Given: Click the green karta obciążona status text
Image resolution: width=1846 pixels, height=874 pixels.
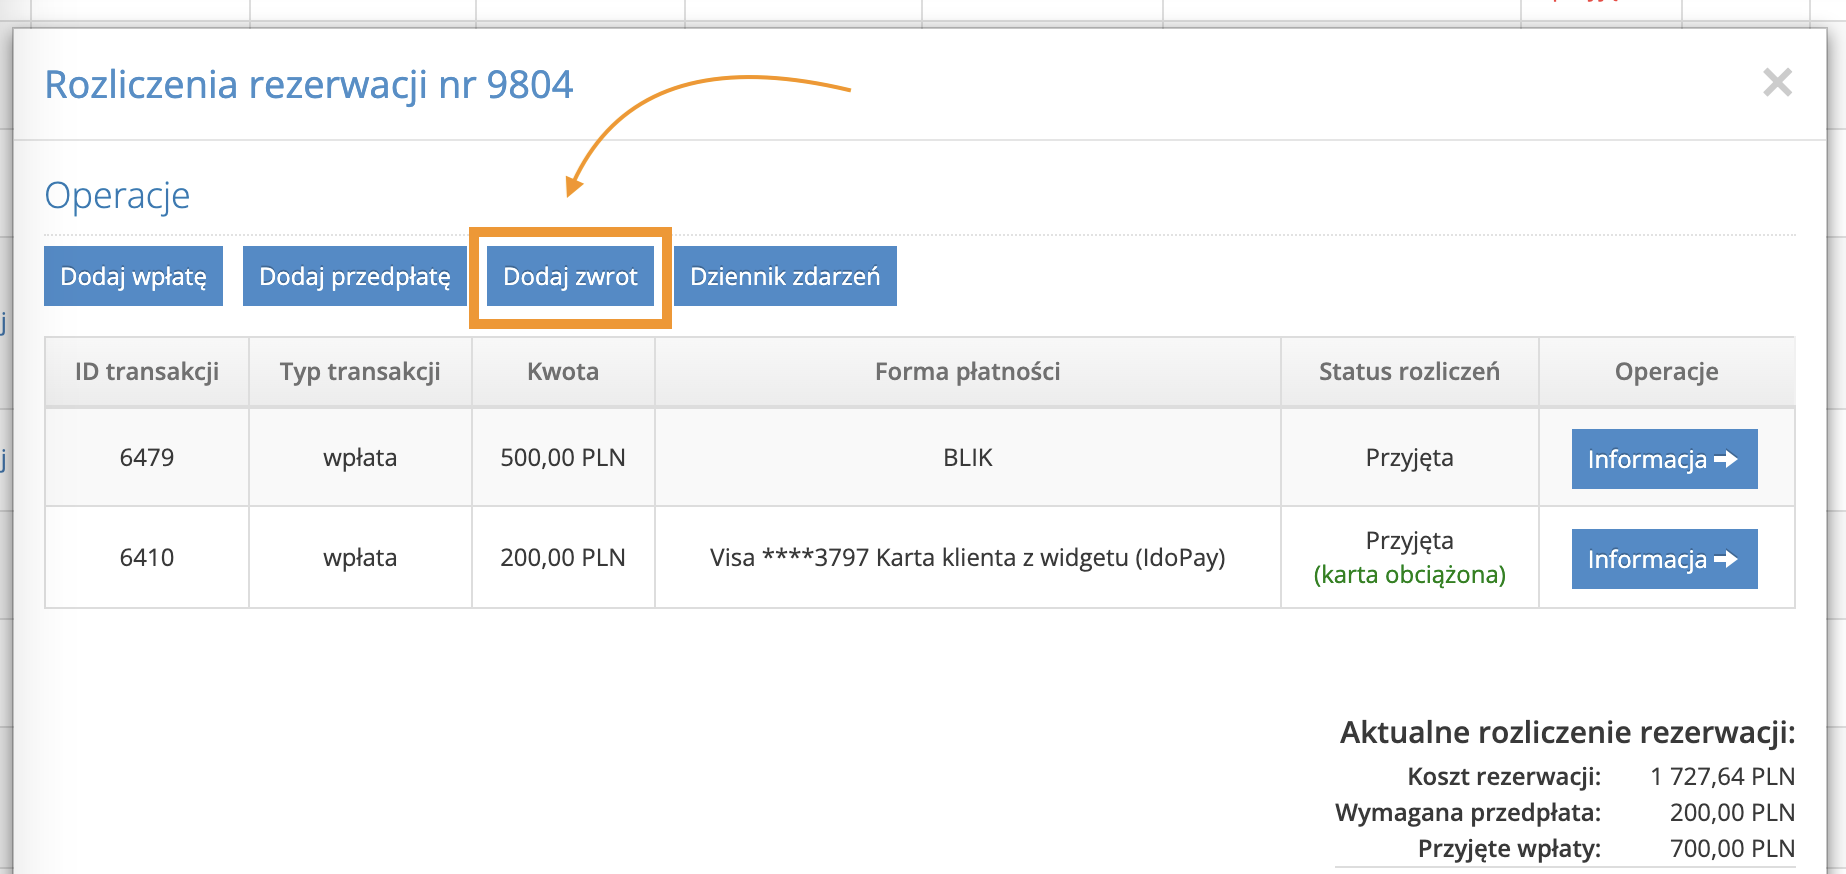Looking at the screenshot, I should pyautogui.click(x=1409, y=575).
